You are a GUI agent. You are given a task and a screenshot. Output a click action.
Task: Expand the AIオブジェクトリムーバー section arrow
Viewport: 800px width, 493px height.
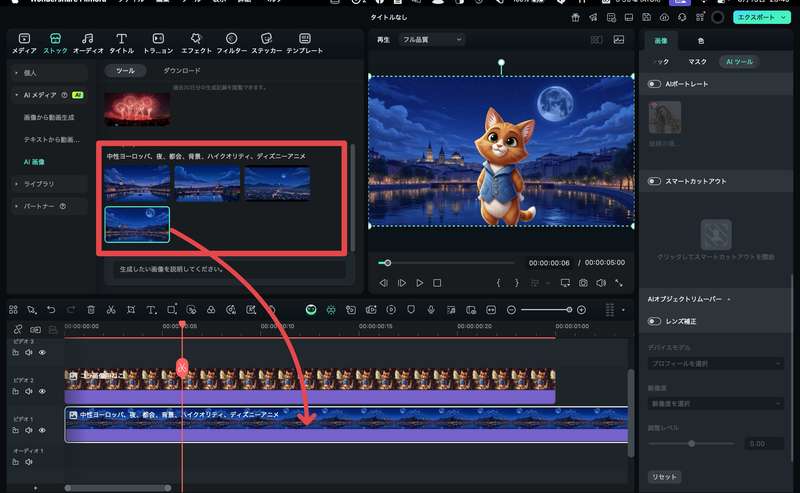729,299
